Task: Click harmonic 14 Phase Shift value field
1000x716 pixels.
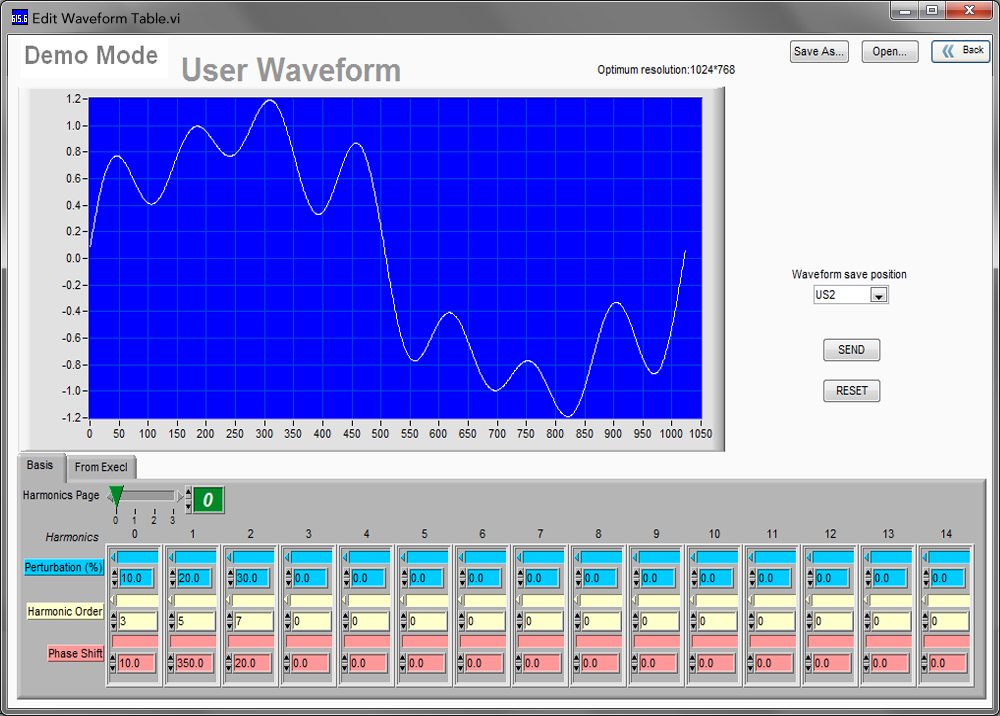Action: pyautogui.click(x=949, y=663)
